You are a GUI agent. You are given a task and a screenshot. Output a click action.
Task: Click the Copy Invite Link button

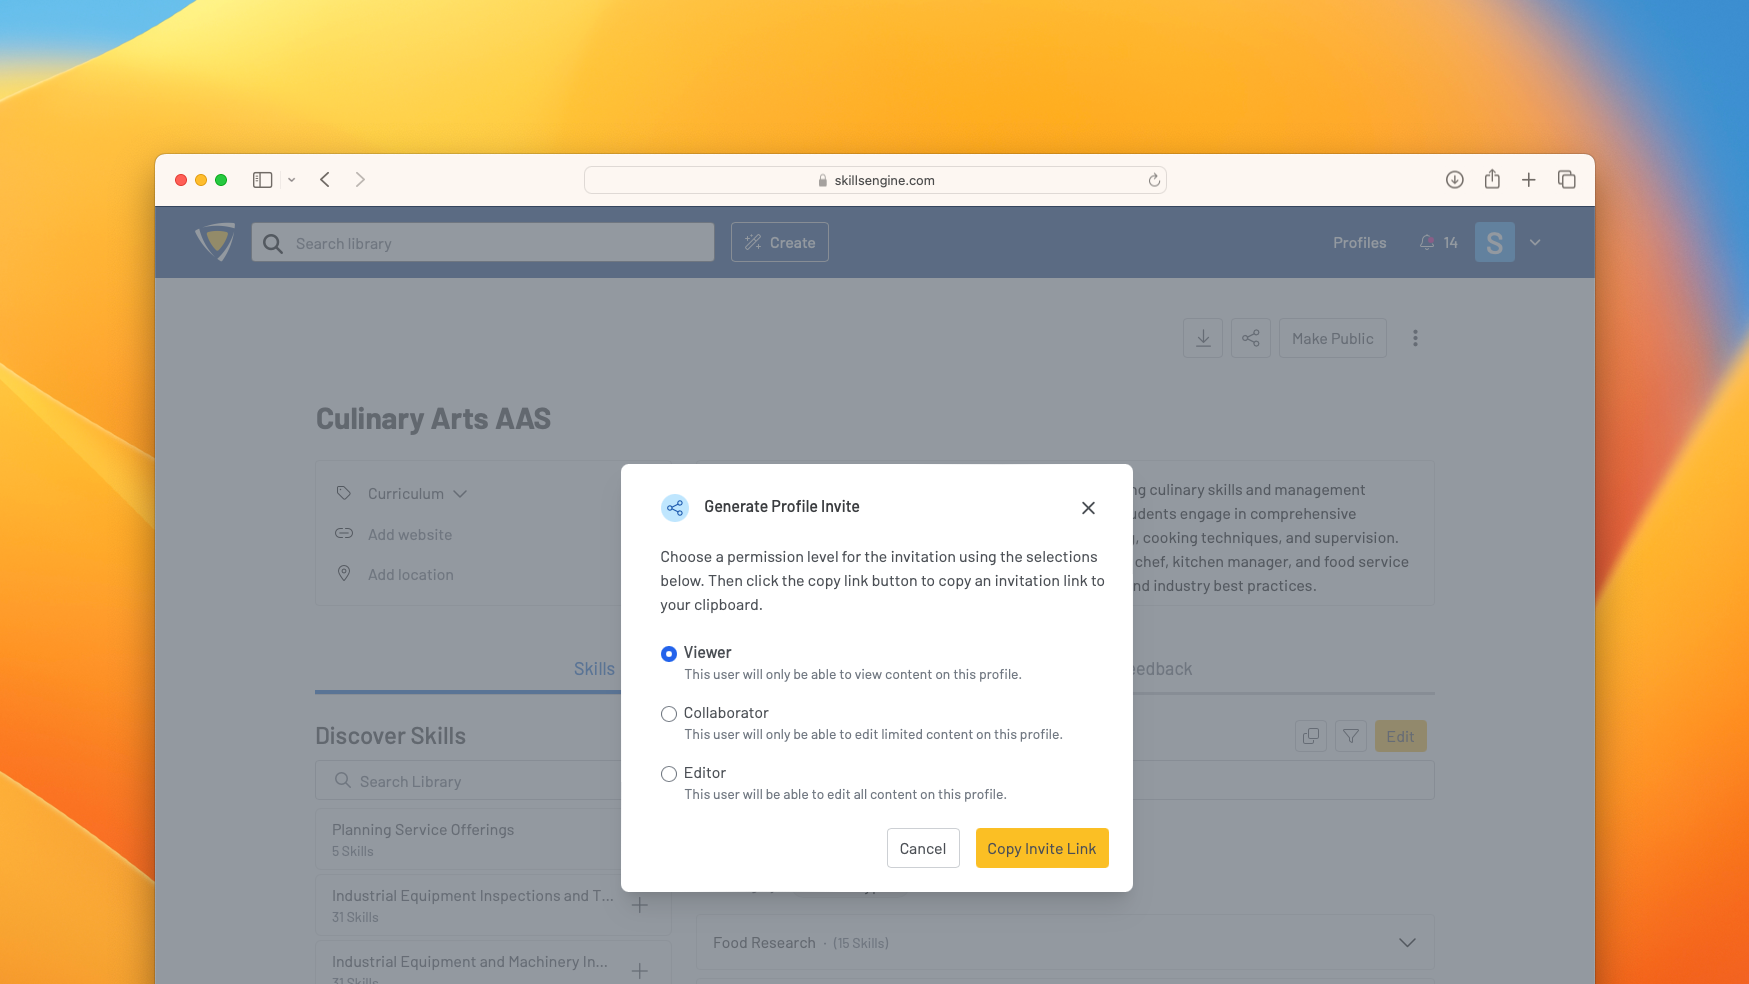pos(1041,848)
